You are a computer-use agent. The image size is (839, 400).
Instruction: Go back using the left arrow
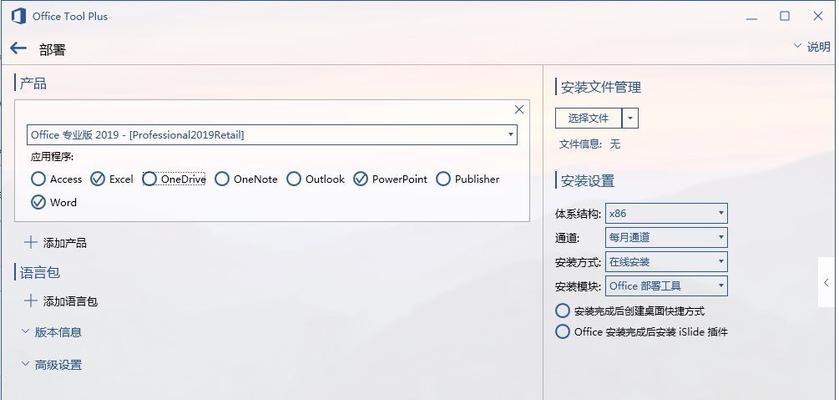18,49
